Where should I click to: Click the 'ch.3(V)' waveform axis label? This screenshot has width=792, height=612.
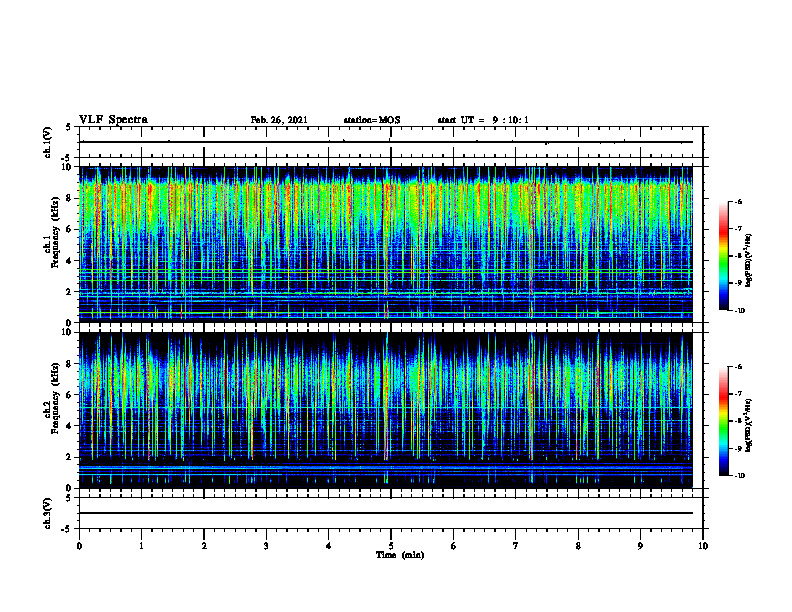tap(48, 513)
